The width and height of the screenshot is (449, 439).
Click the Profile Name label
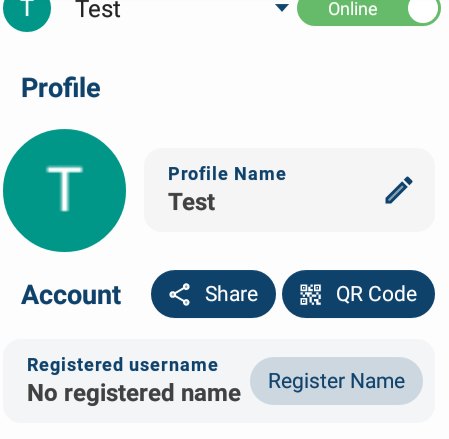point(227,174)
